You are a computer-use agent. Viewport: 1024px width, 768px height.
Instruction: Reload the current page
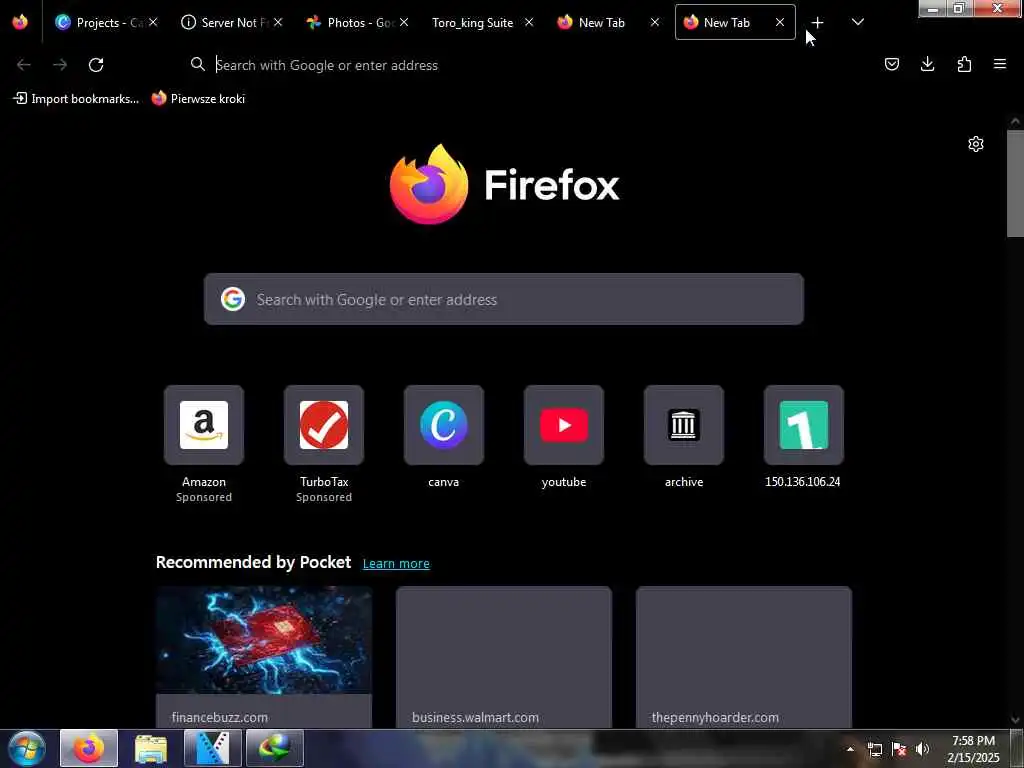point(96,65)
